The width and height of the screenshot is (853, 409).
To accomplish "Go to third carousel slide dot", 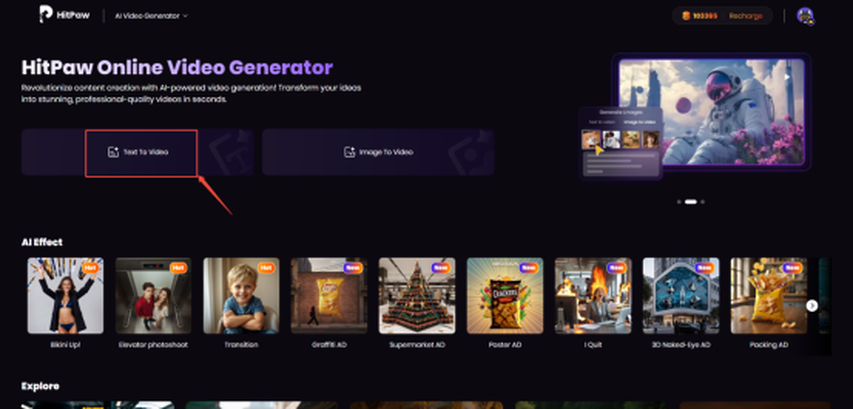I will (x=702, y=202).
